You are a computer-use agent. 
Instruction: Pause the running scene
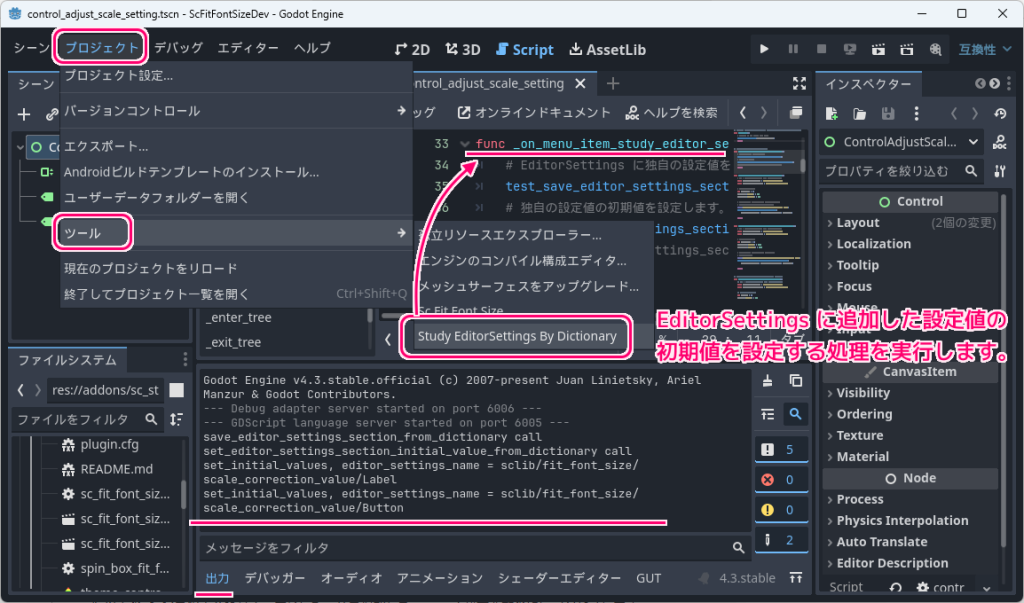pos(794,47)
